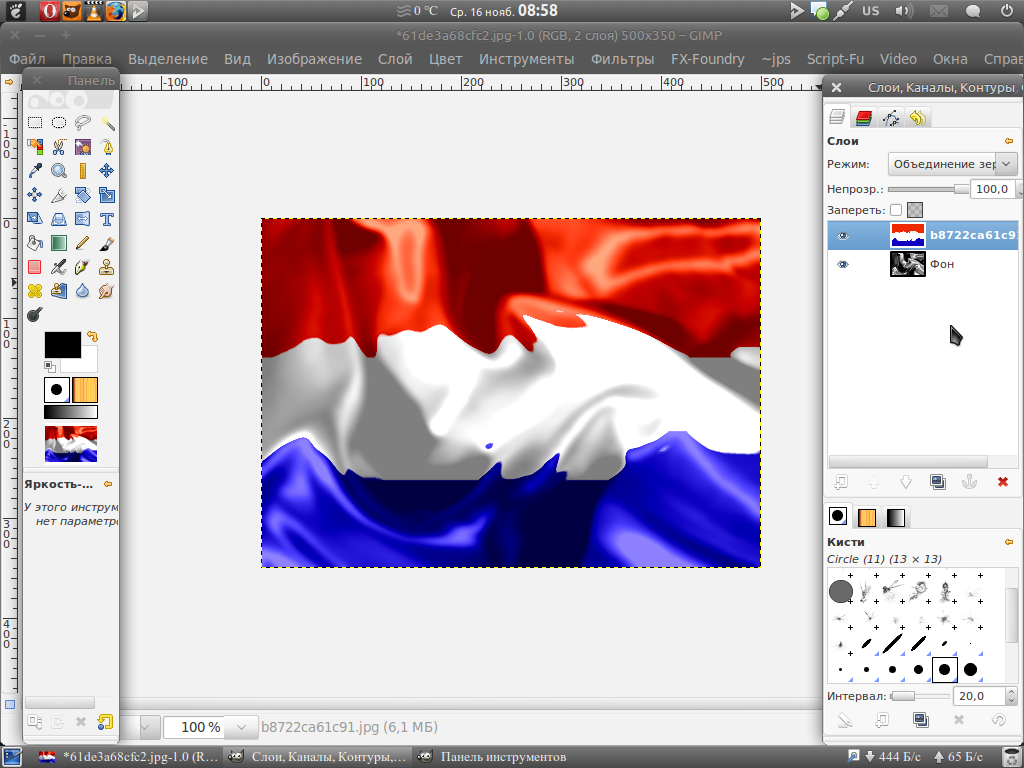Select the Zoom magnifier tool
Image resolution: width=1024 pixels, height=768 pixels.
pyautogui.click(x=59, y=171)
